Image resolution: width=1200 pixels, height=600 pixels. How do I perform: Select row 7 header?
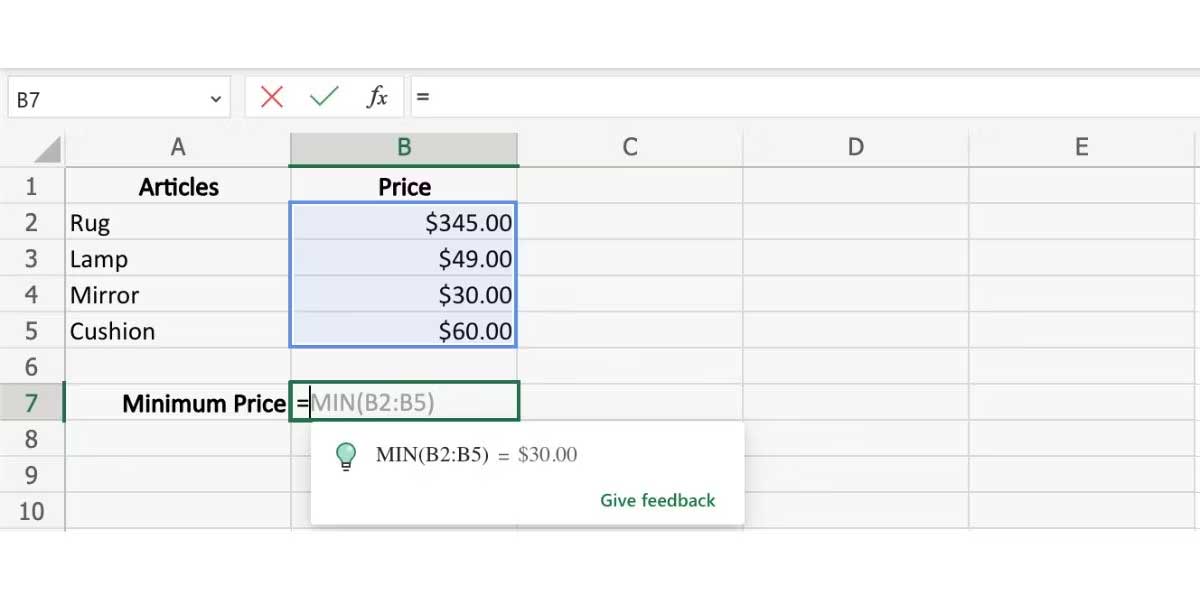pos(33,403)
